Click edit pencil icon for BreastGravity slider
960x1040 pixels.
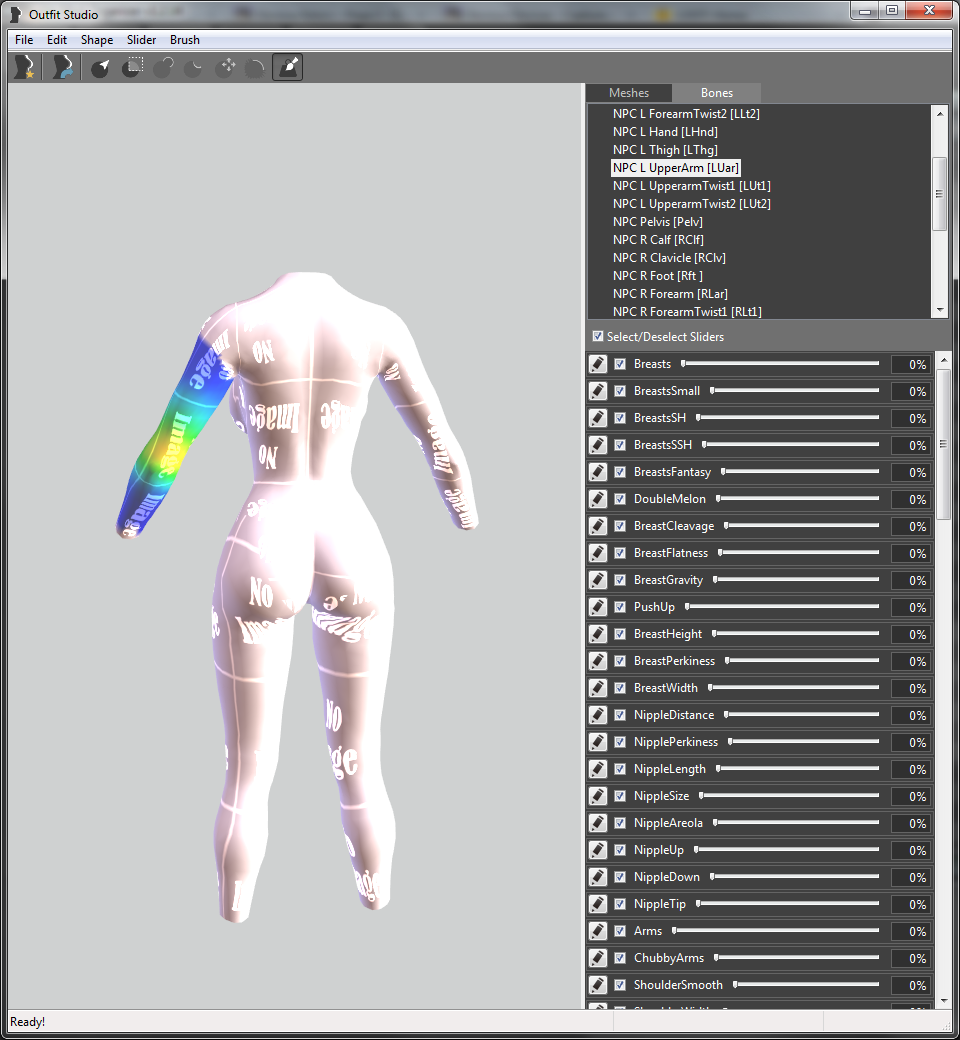tap(598, 580)
